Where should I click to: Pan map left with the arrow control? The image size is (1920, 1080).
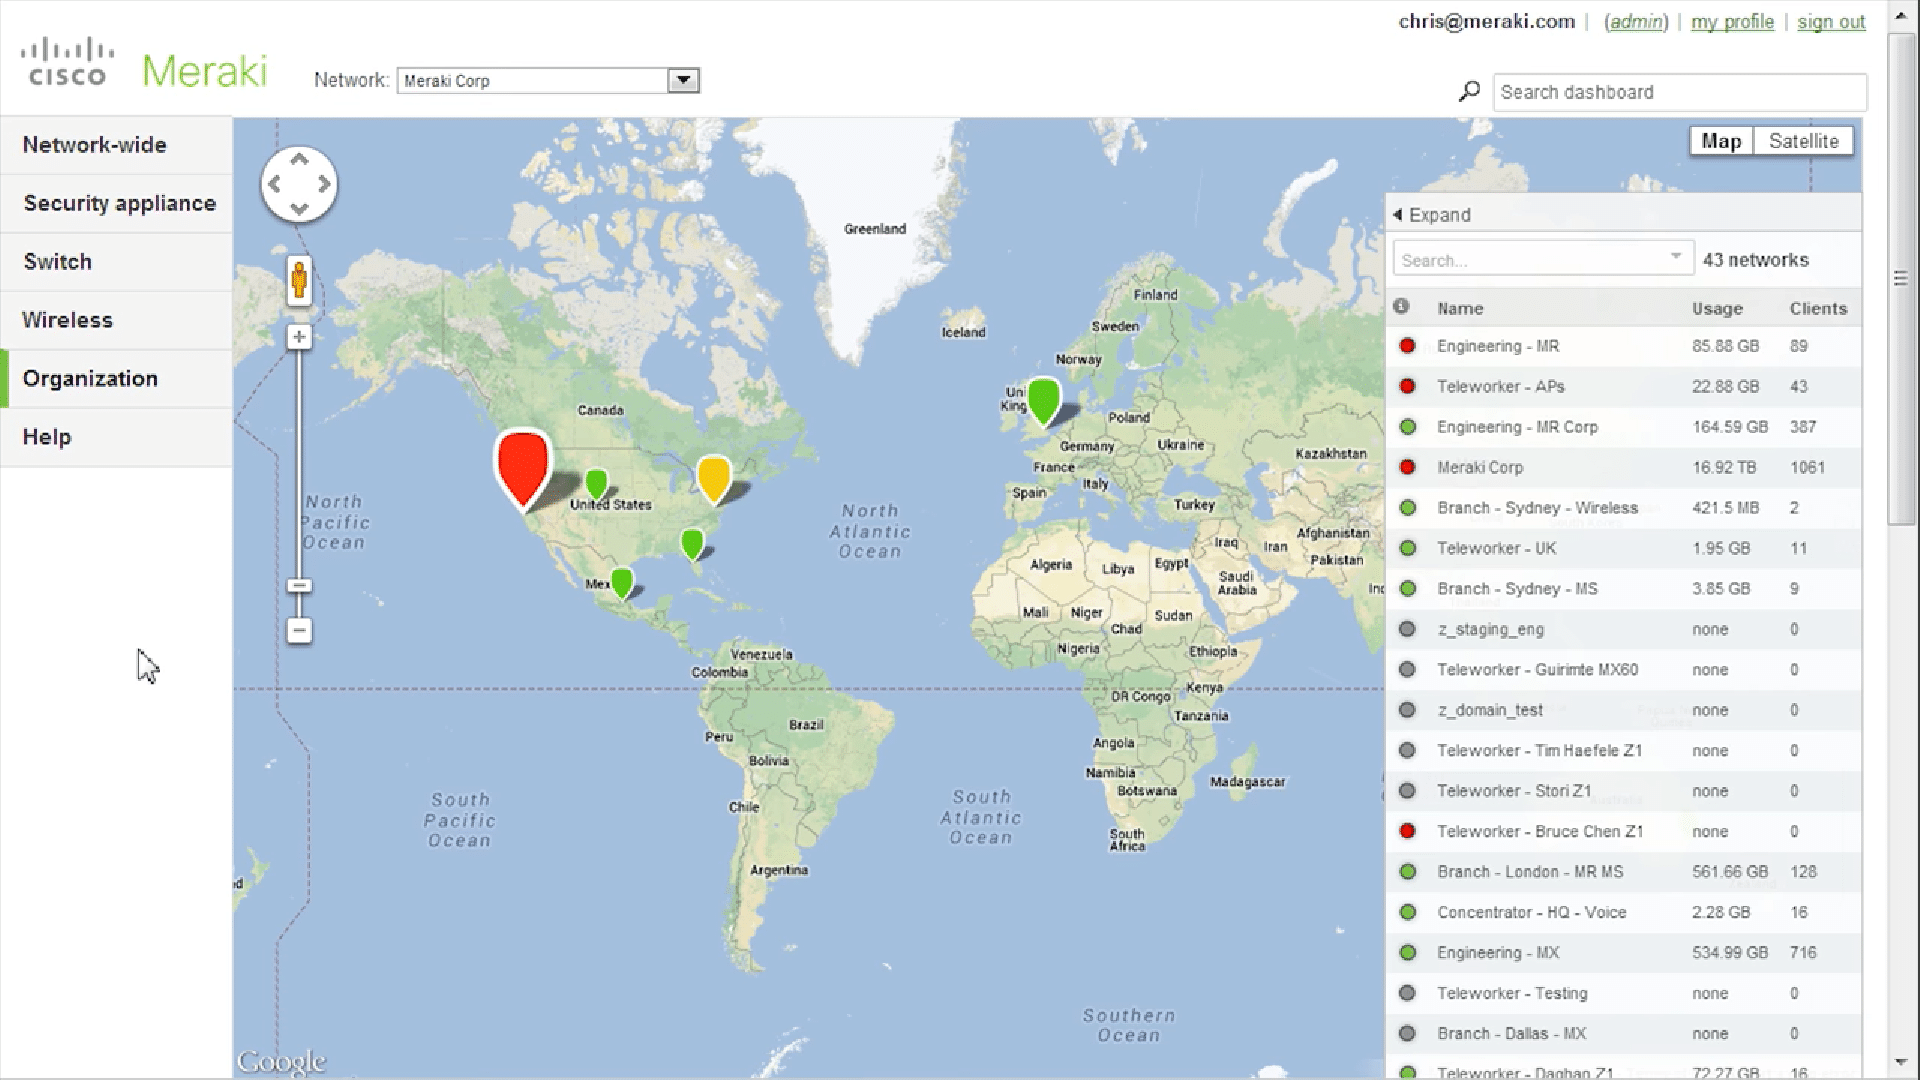(273, 184)
